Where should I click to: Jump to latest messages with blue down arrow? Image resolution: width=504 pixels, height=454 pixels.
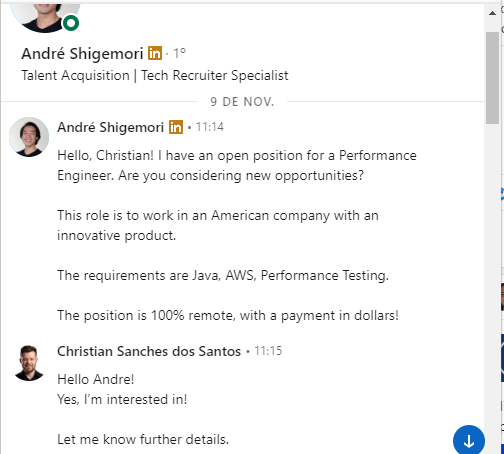[x=469, y=441]
